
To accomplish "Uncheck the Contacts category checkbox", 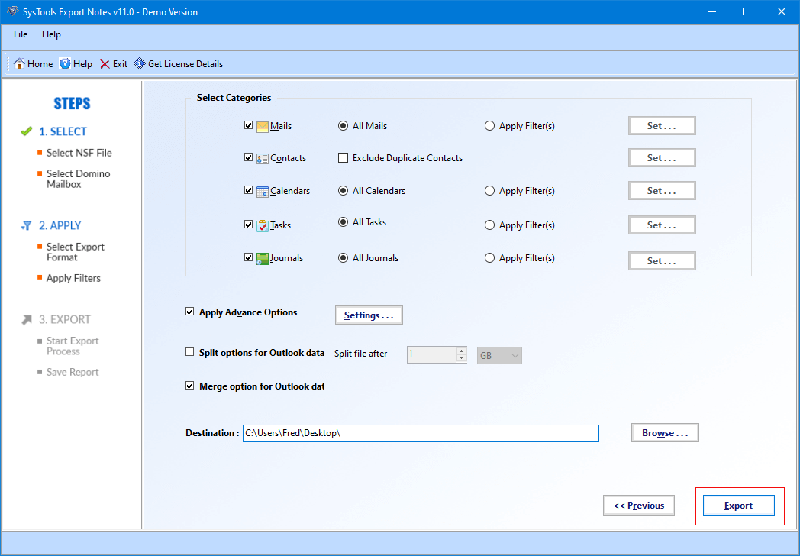I will coord(248,157).
